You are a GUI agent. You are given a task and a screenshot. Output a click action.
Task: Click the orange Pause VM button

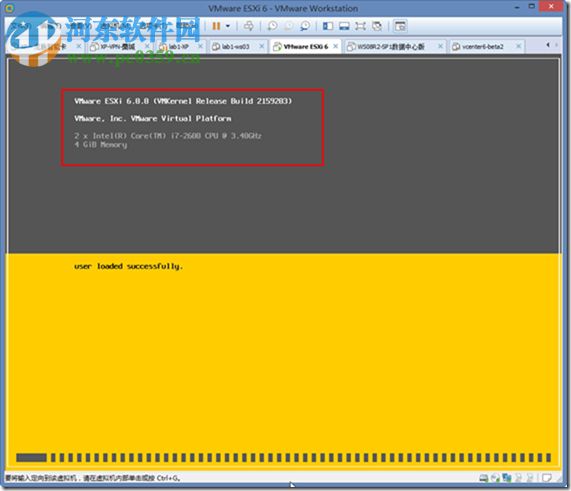tap(216, 26)
